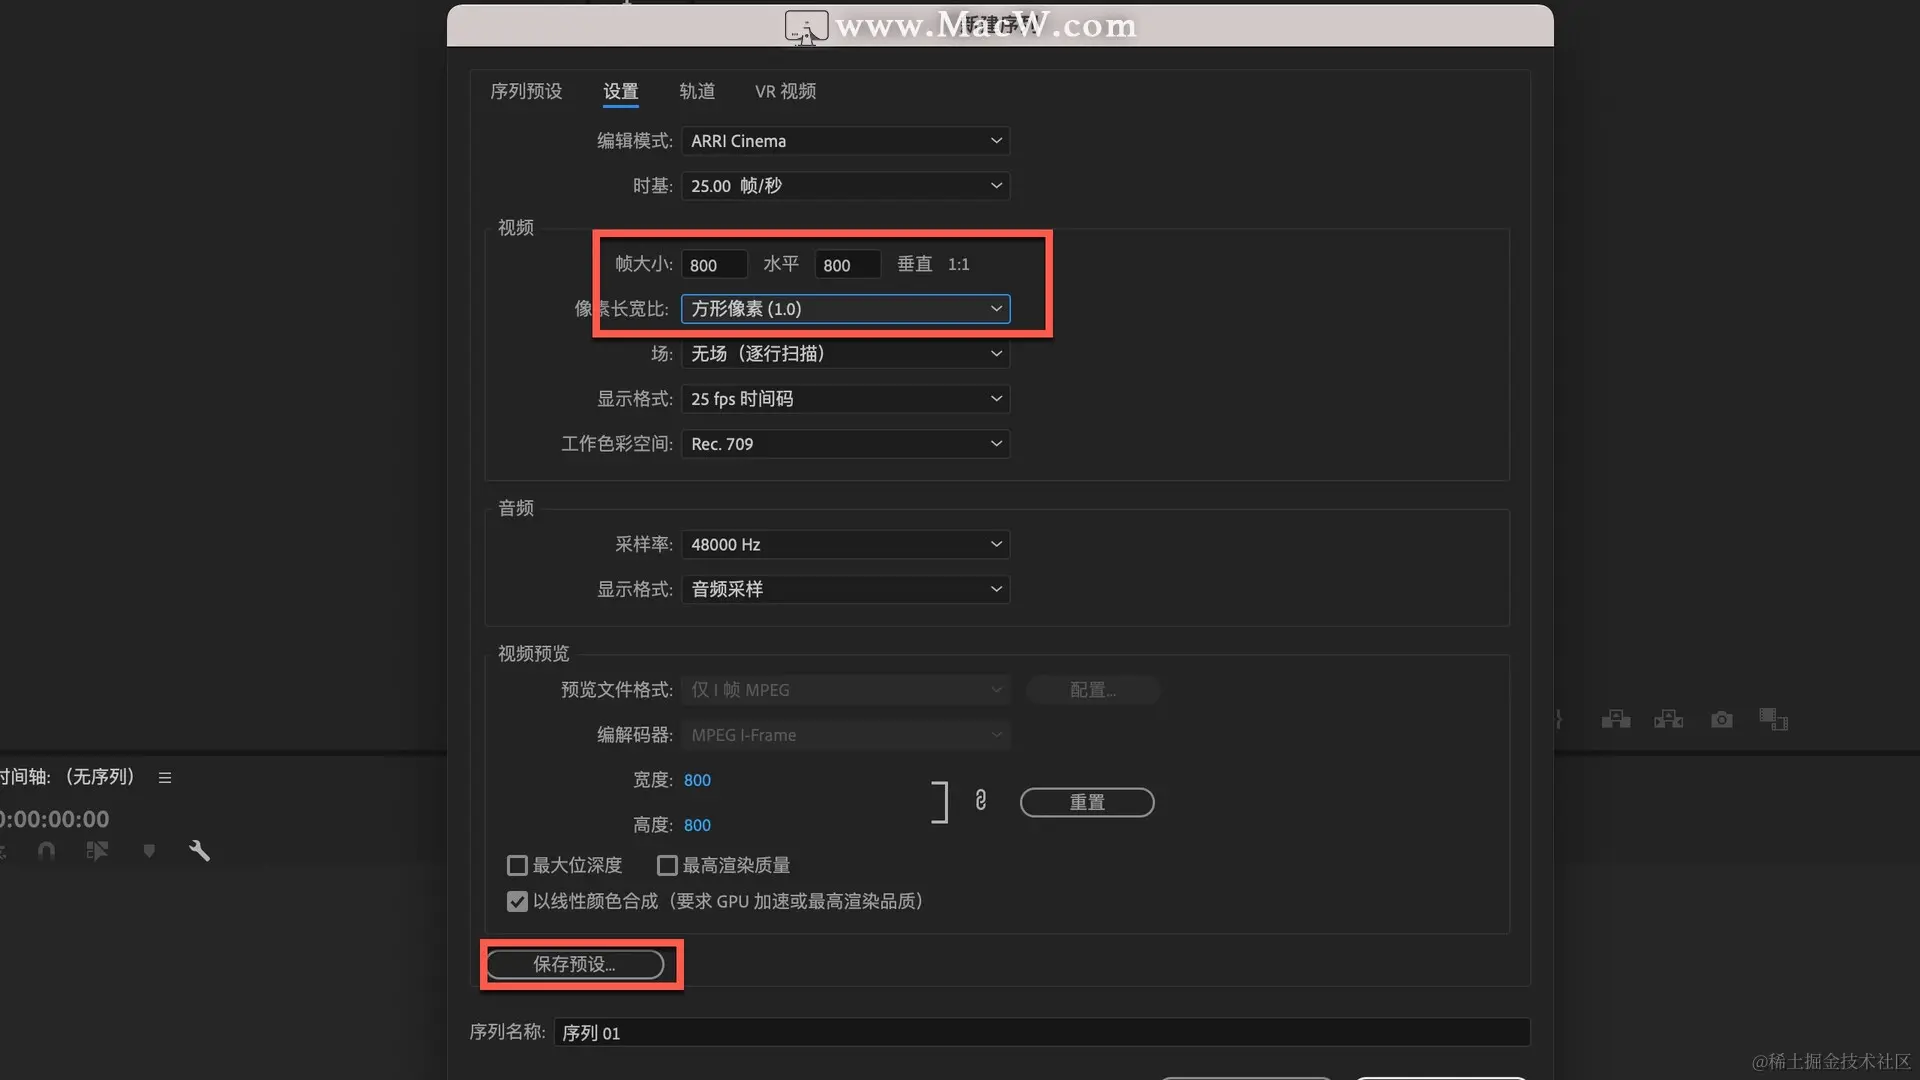Open the timeline panel hamburger menu
The height and width of the screenshot is (1080, 1920).
pyautogui.click(x=165, y=778)
